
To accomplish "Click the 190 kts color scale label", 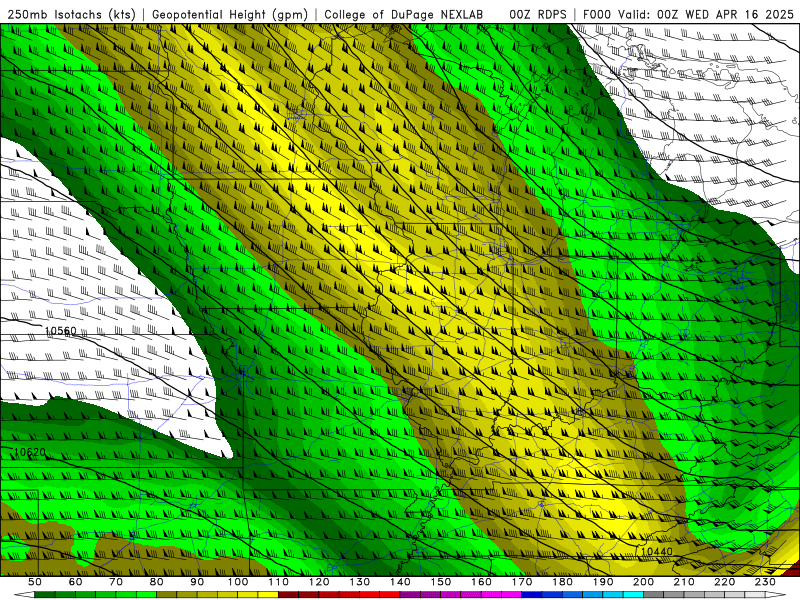I will pos(603,582).
